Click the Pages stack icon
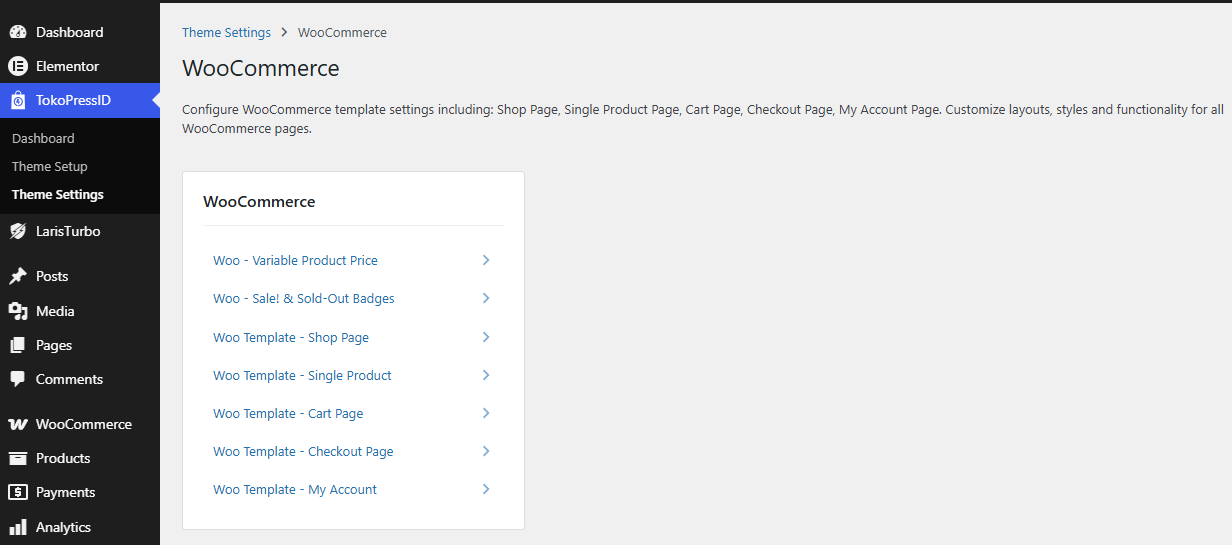 (18, 345)
